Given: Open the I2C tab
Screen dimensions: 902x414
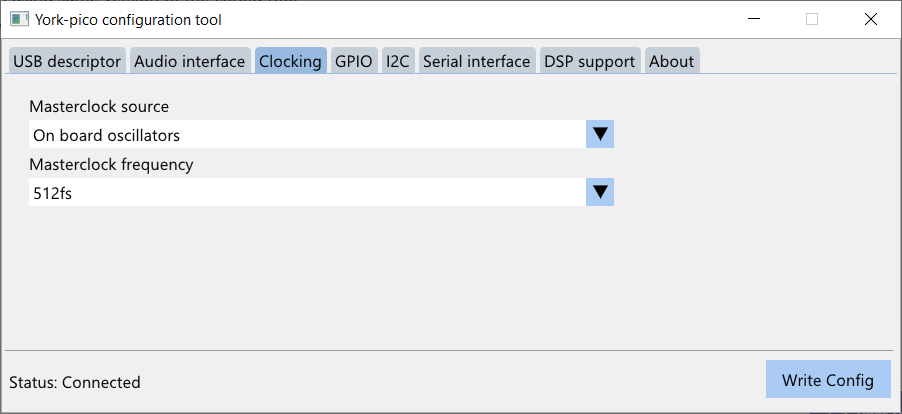Looking at the screenshot, I should coord(398,60).
